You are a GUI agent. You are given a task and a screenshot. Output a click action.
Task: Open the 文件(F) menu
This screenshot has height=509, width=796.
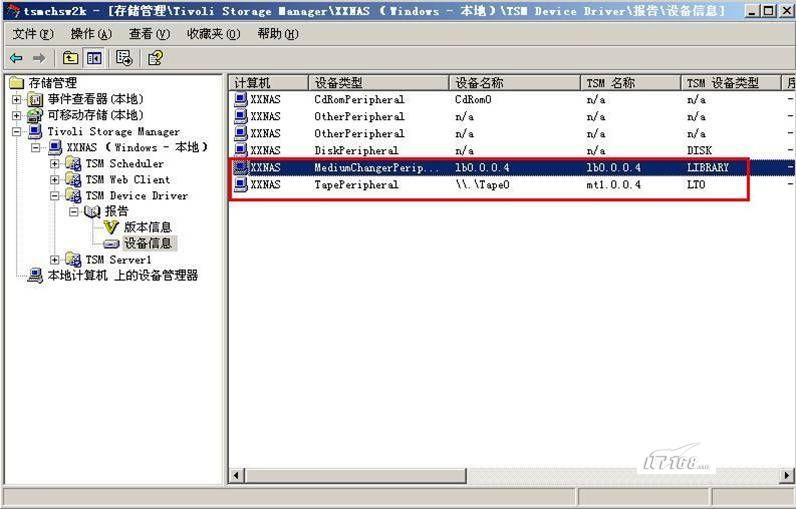[33, 34]
